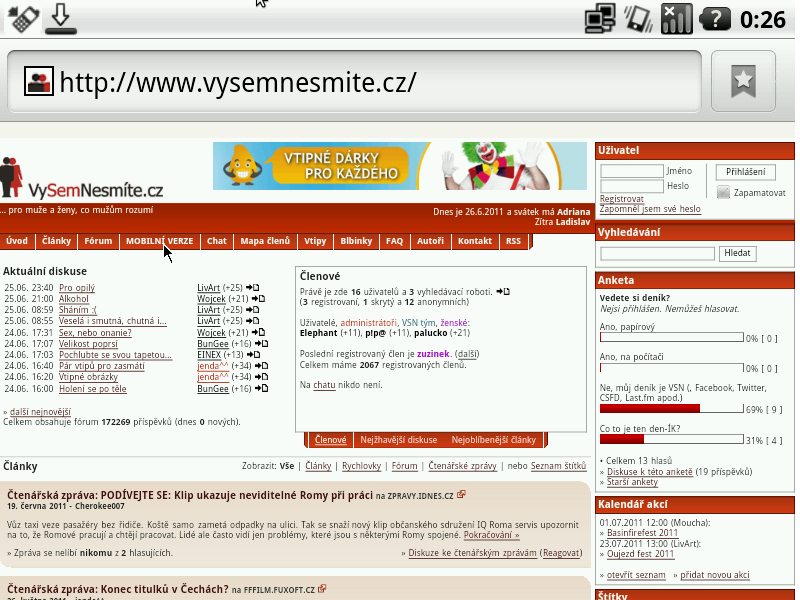Filter articles by Čtenářské zprávy
The image size is (800, 600).
click(462, 466)
